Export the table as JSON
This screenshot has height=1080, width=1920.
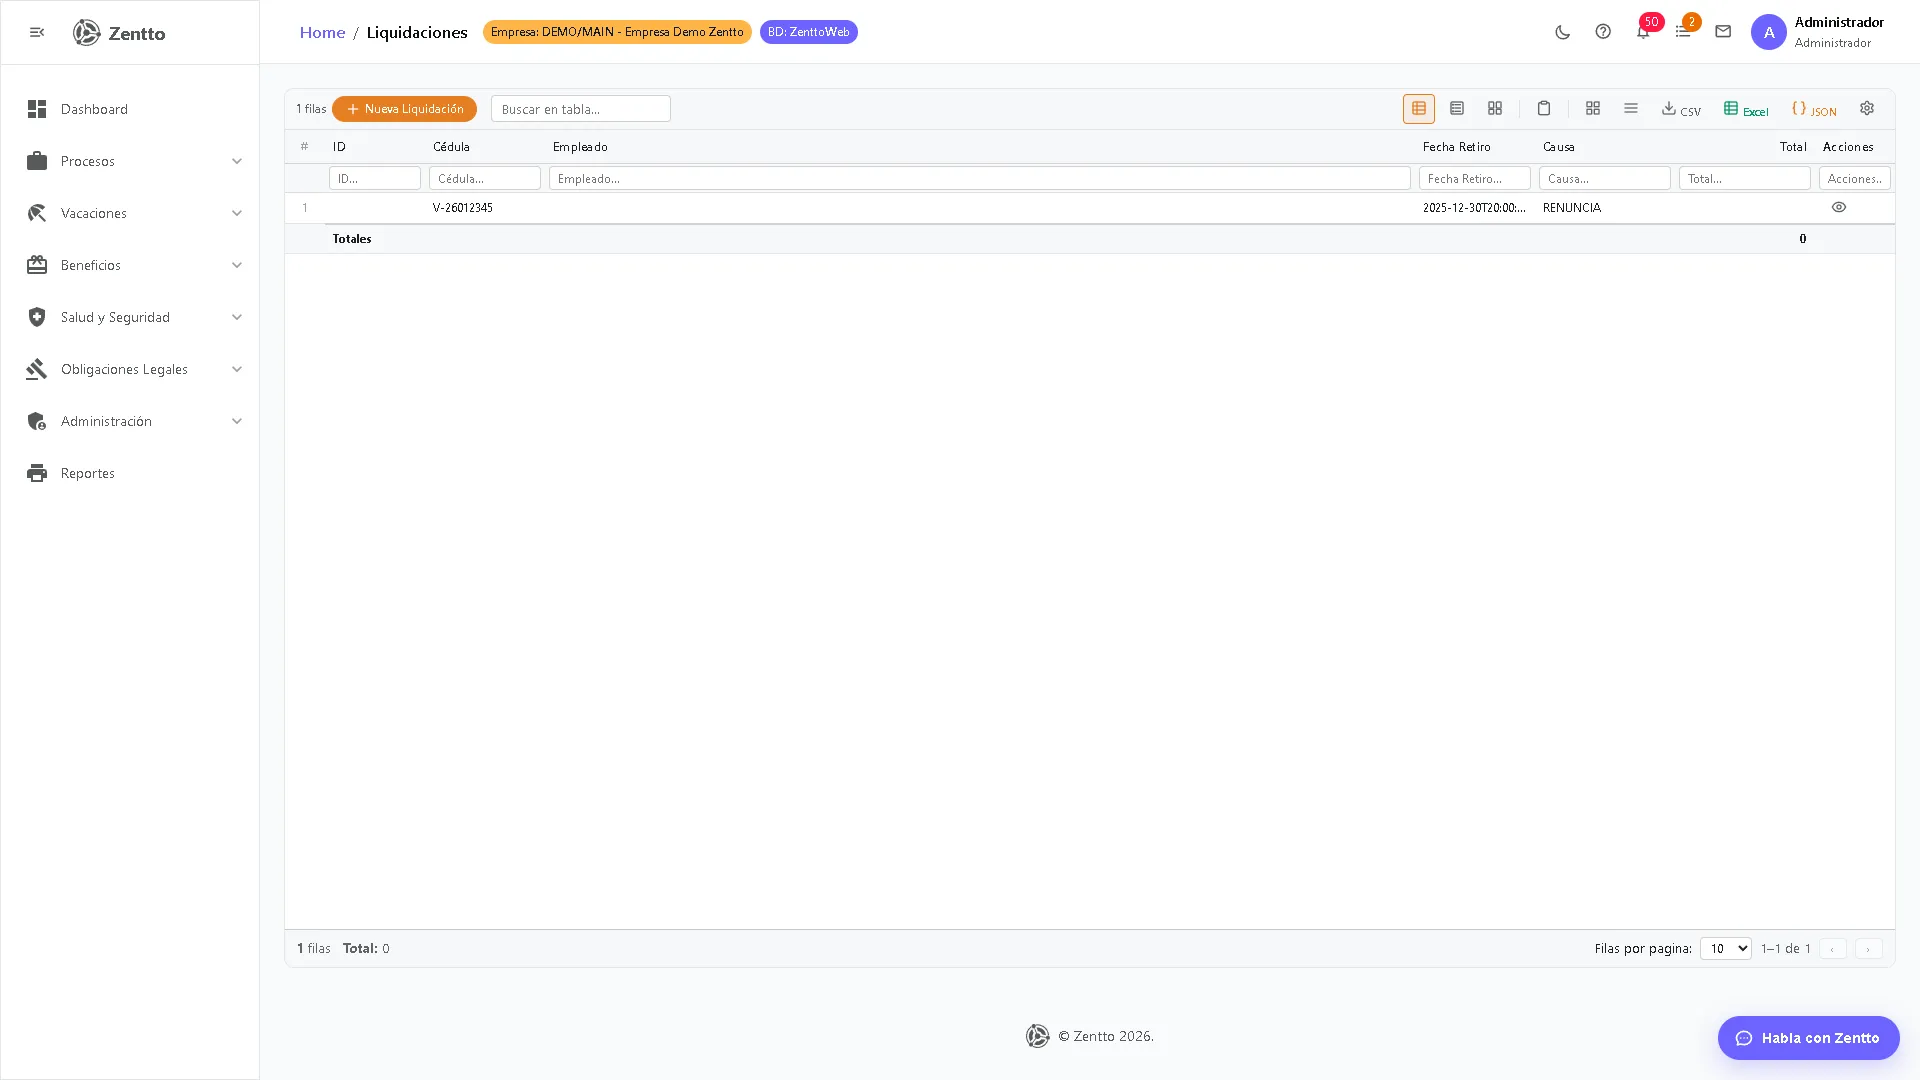click(x=1814, y=109)
